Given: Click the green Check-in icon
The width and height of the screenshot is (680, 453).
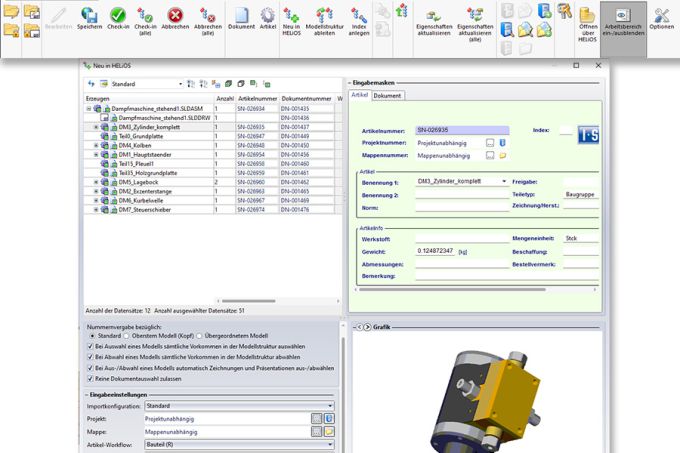Looking at the screenshot, I should [x=118, y=16].
